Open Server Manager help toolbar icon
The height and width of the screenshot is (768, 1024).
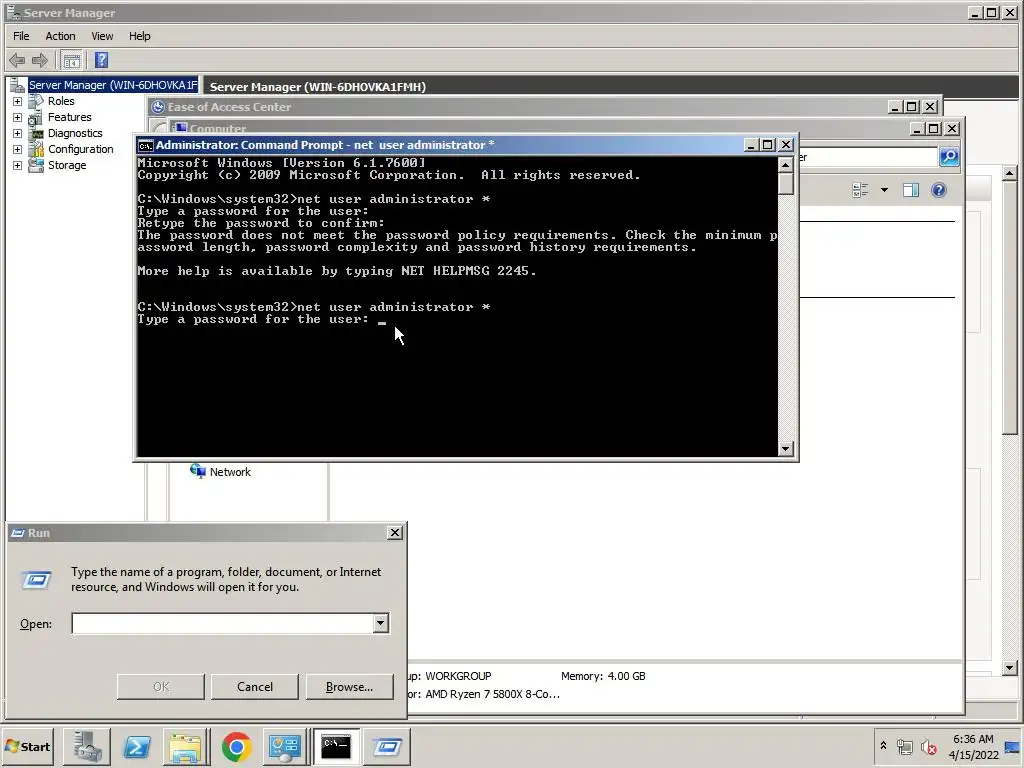(x=101, y=61)
